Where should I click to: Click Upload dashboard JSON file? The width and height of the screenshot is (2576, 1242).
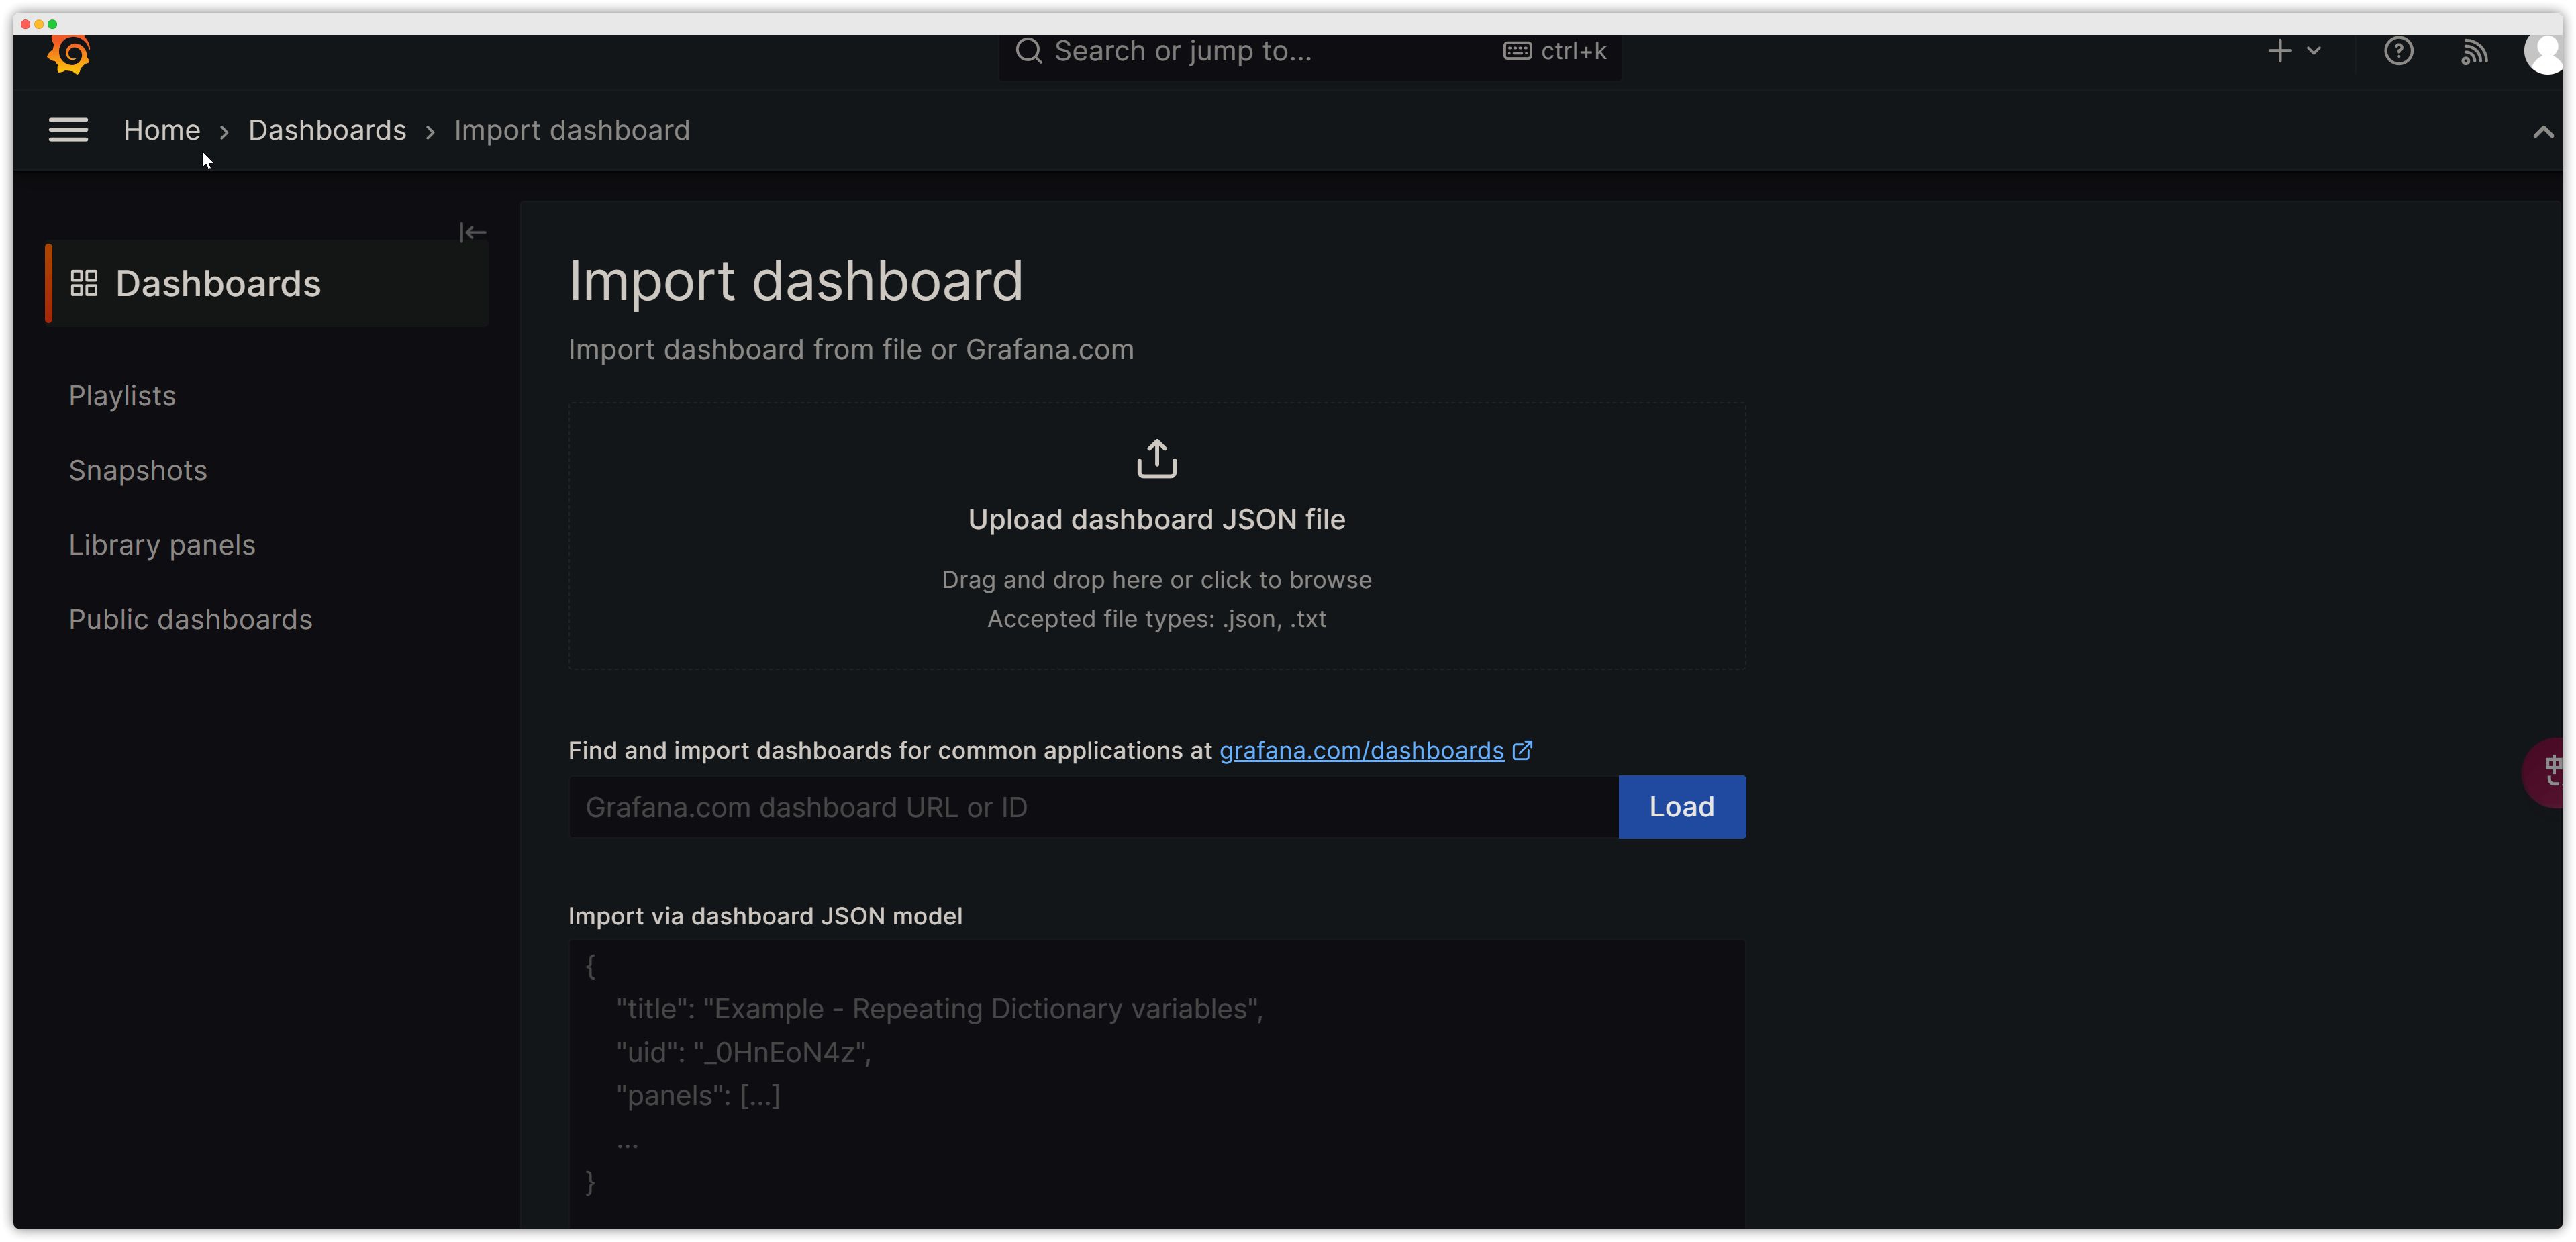(x=1157, y=519)
